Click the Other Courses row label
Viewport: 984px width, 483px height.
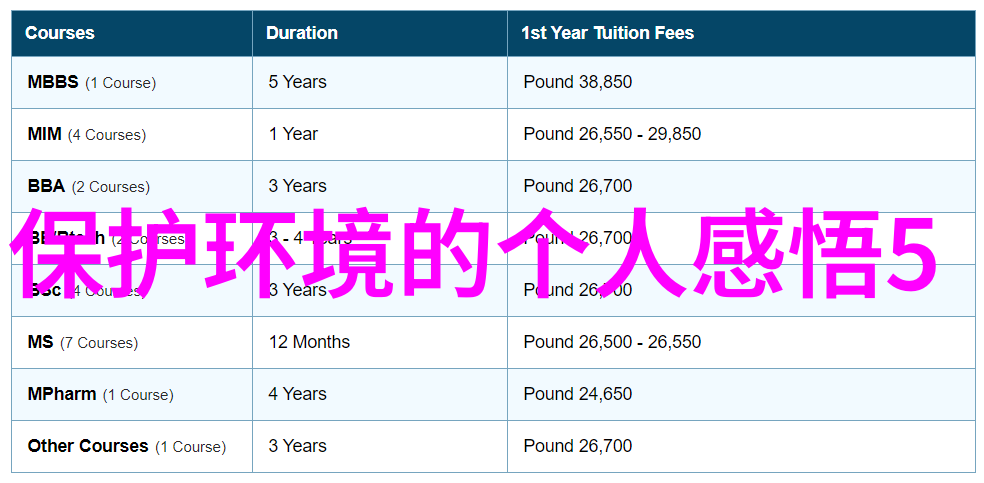(88, 447)
